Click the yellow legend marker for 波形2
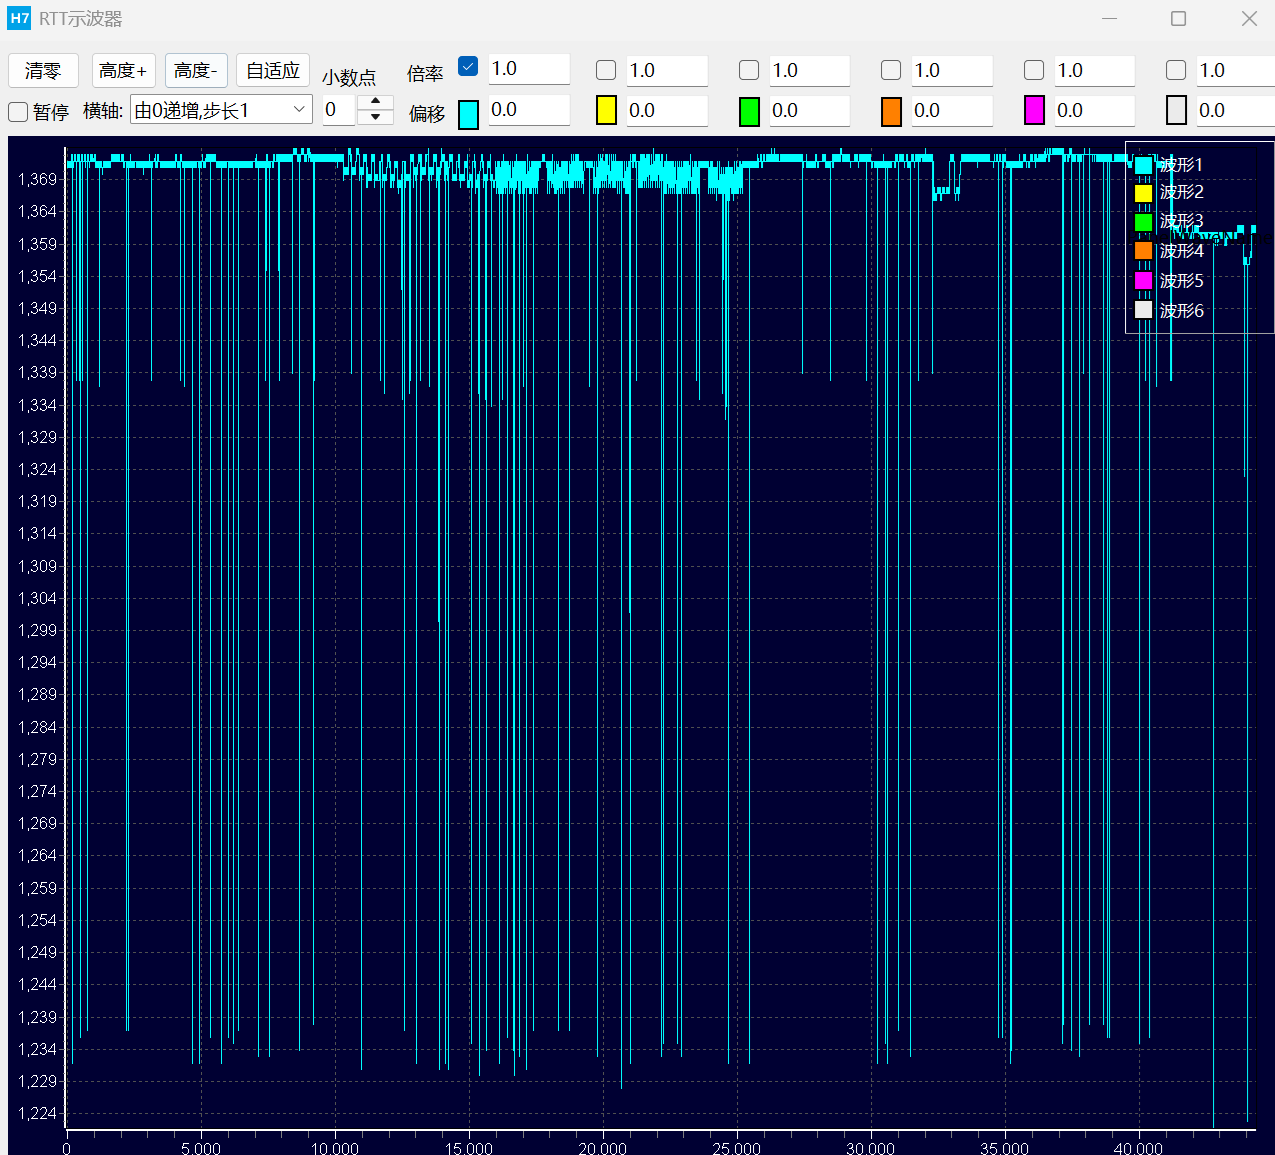 coord(1143,192)
